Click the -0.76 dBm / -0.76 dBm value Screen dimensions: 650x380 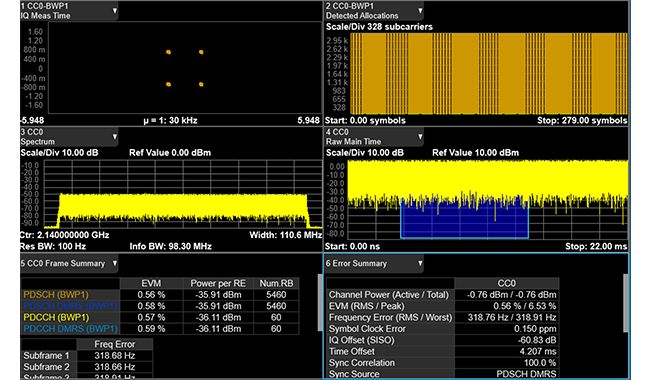click(512, 295)
